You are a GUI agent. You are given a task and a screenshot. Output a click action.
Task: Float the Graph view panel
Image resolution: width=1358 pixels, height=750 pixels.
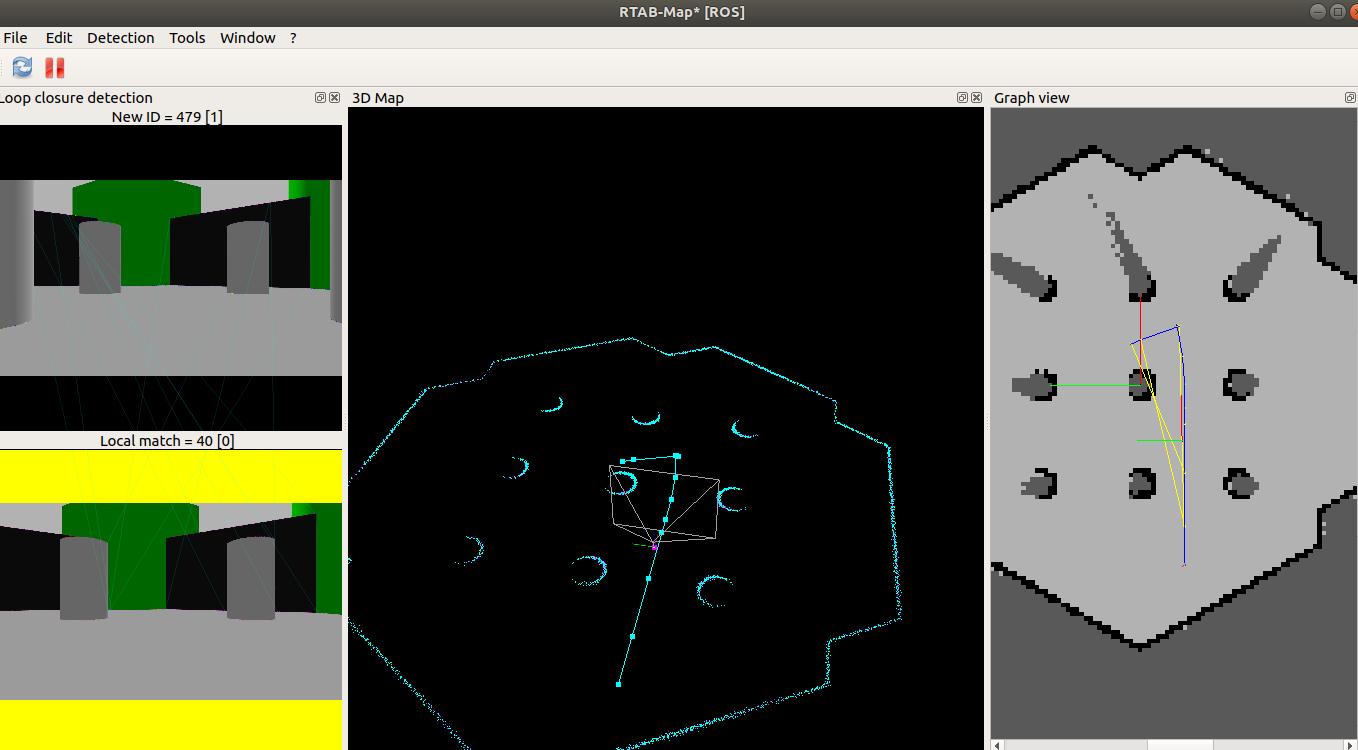pyautogui.click(x=1350, y=98)
